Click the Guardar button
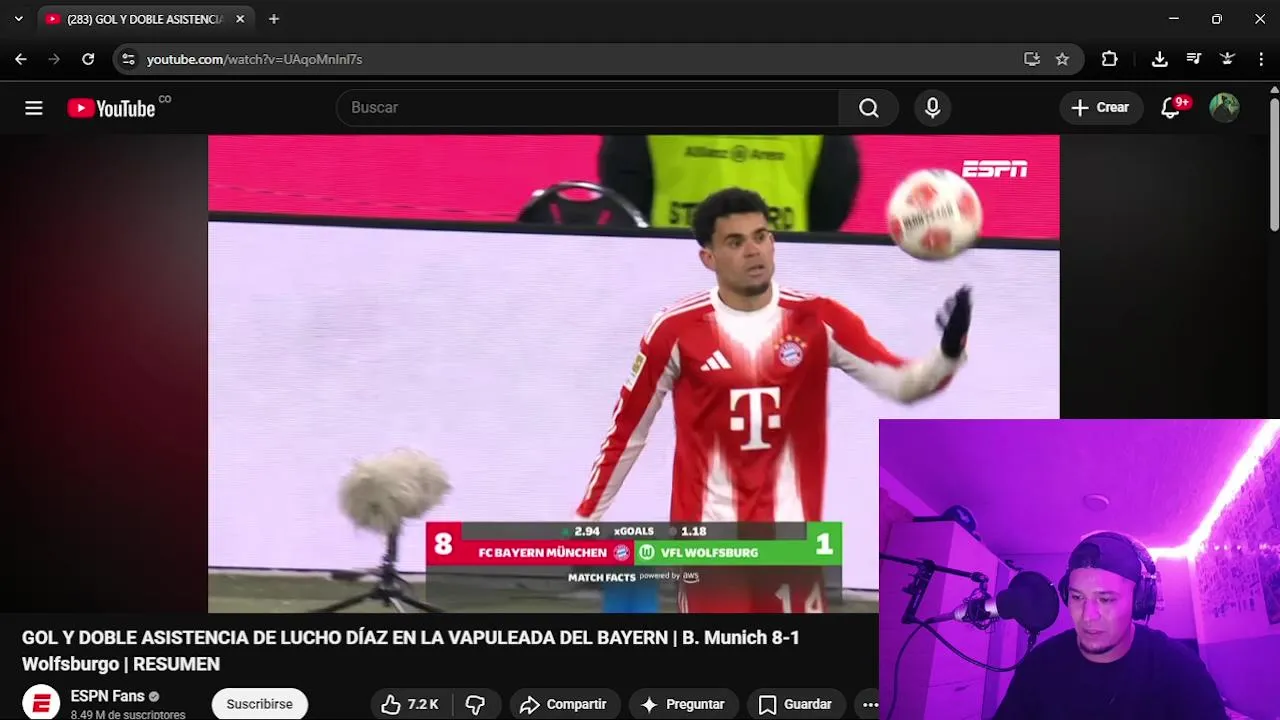 796,704
